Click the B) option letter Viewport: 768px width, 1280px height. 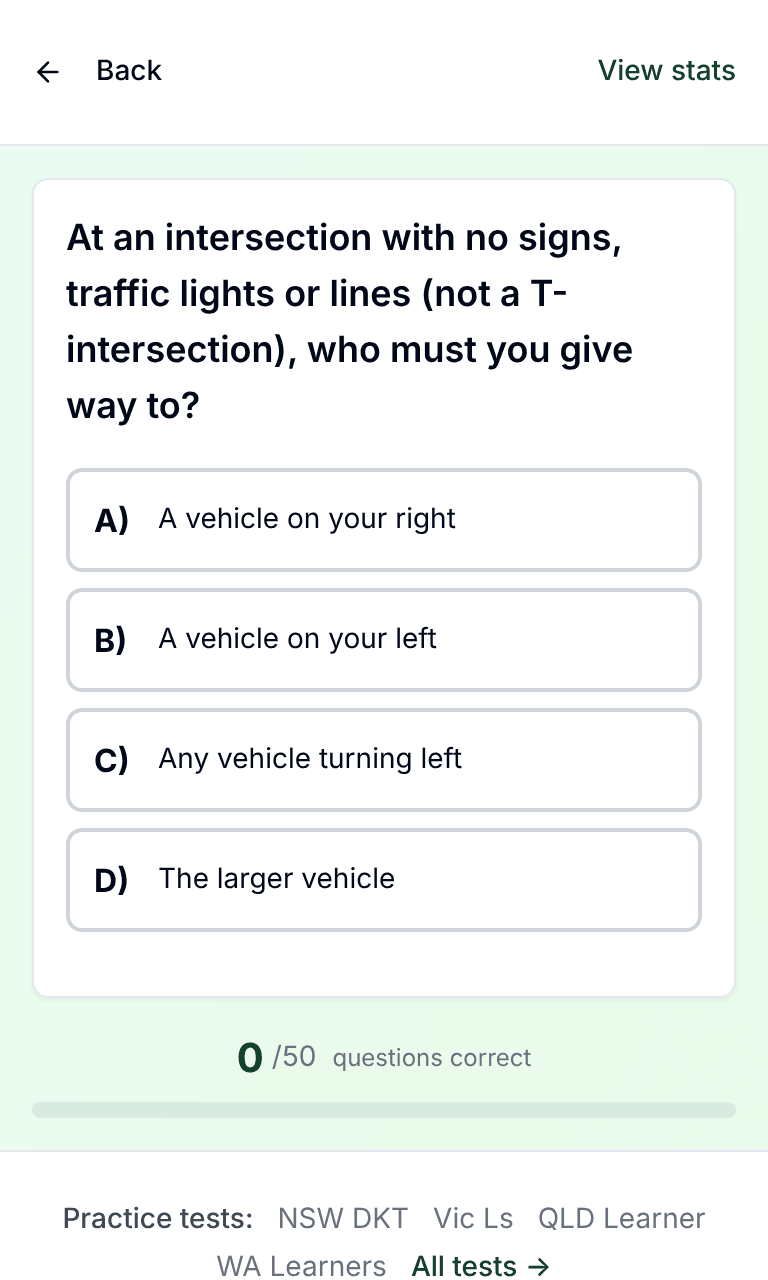pos(111,640)
